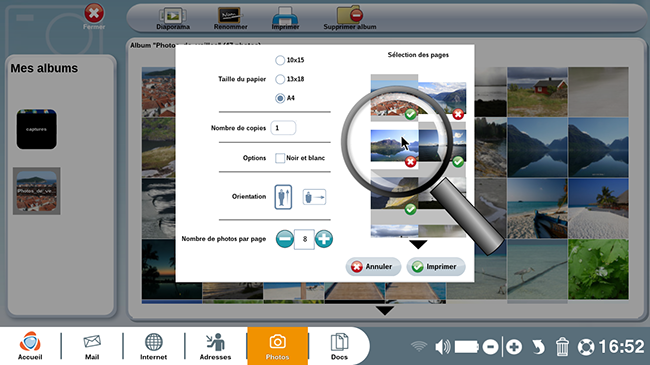The image size is (650, 365).
Task: Select the 10x15 paper size
Action: tap(280, 60)
